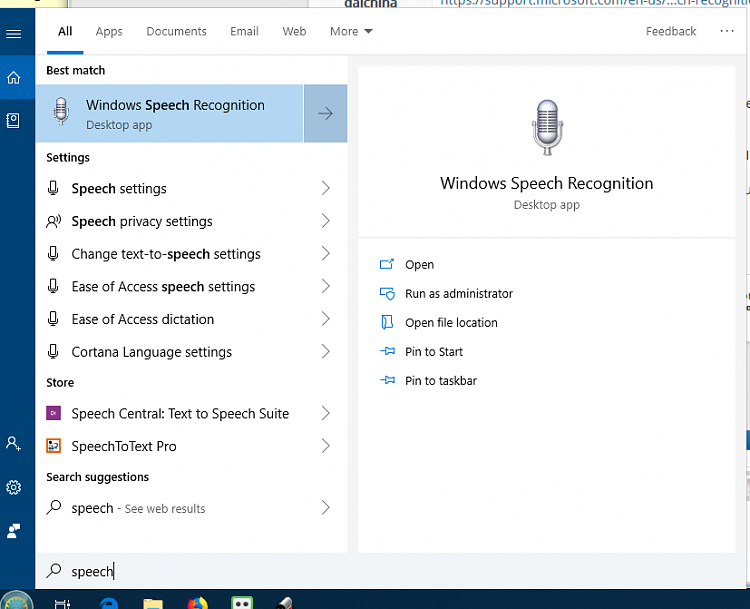The width and height of the screenshot is (750, 609).
Task: Click the microphone icon beside Change text-to-speech settings
Action: pos(53,254)
